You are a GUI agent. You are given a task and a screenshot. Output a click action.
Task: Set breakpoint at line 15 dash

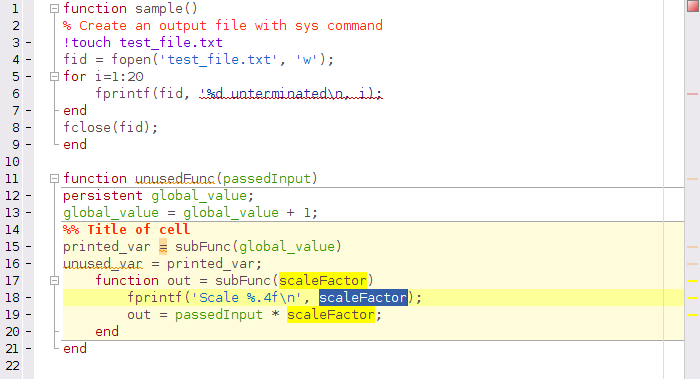point(29,246)
